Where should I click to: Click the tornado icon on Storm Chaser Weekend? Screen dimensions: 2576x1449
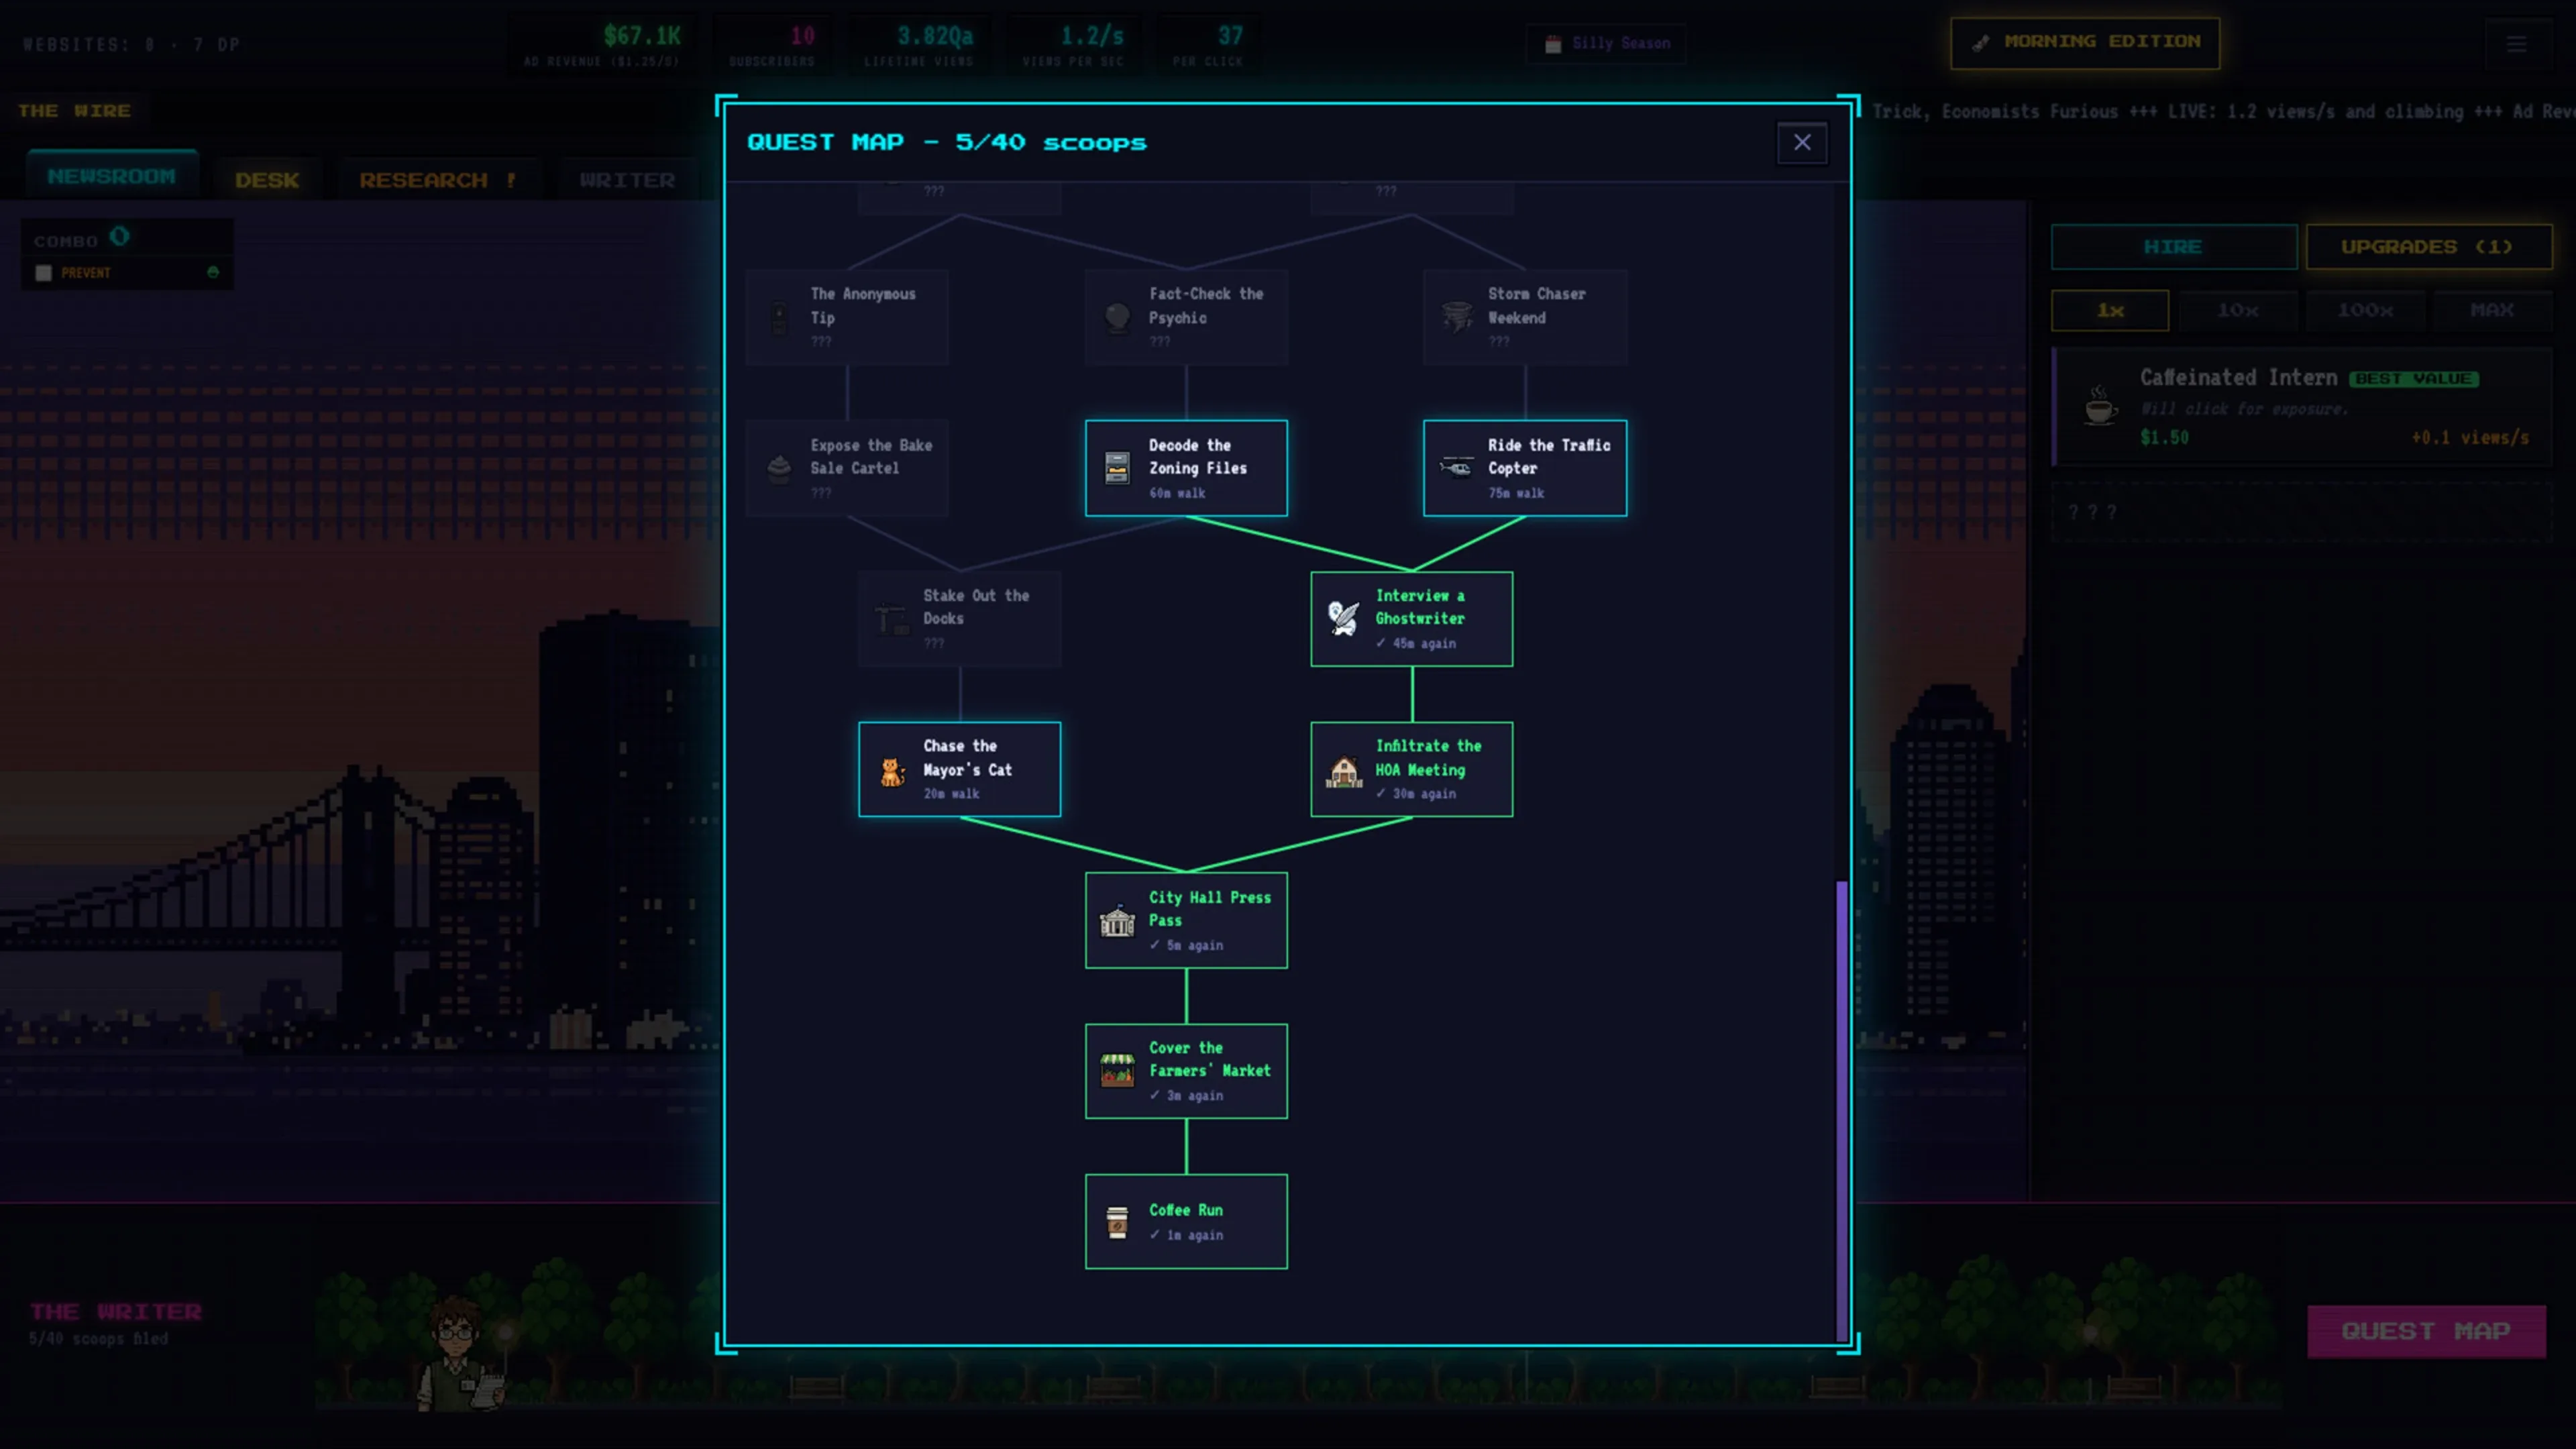pyautogui.click(x=1456, y=317)
